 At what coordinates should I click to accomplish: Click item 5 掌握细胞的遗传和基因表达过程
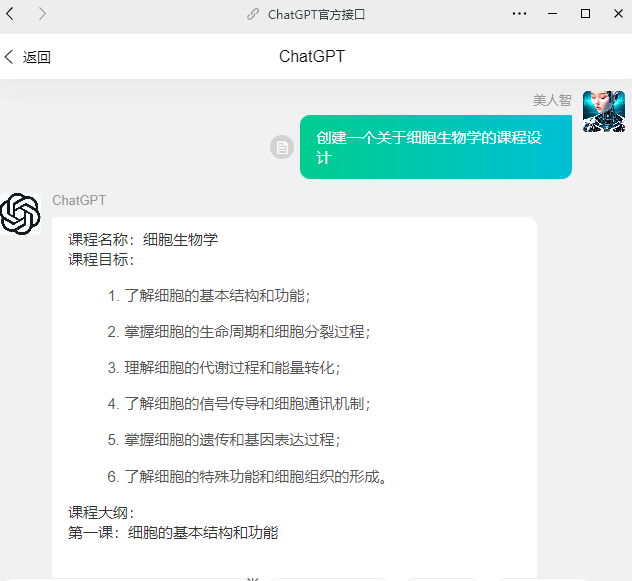tap(224, 439)
